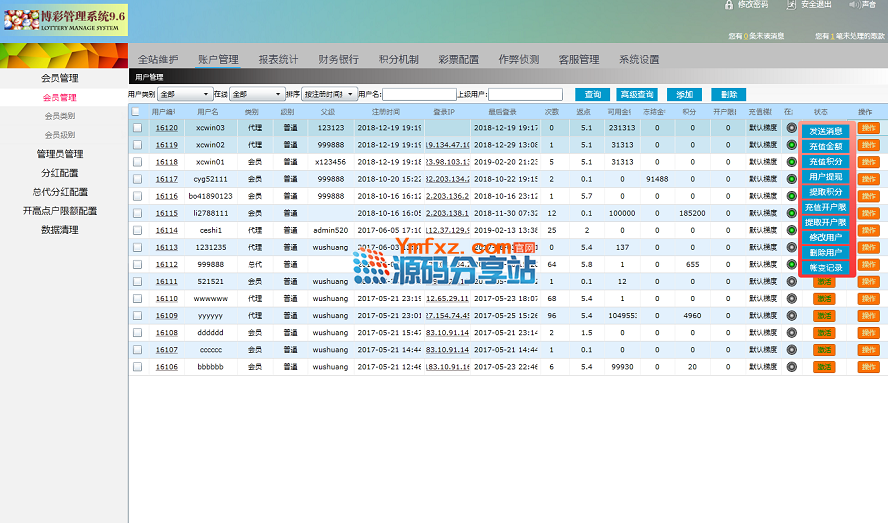
Task: Click status indicator in bbbbbb's row
Action: pos(792,366)
